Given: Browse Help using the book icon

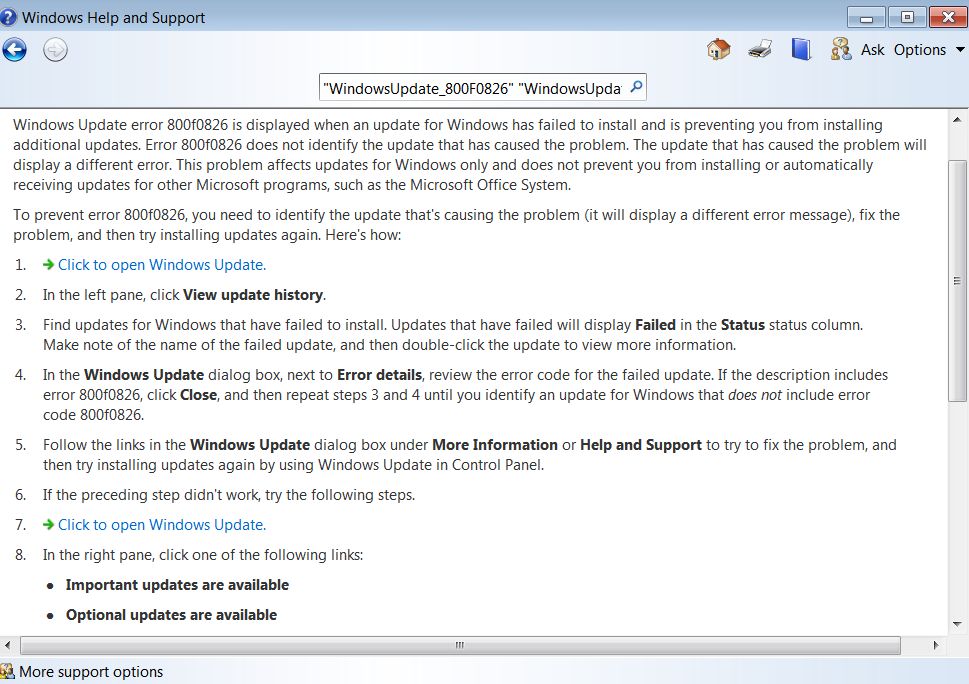Looking at the screenshot, I should pyautogui.click(x=801, y=49).
